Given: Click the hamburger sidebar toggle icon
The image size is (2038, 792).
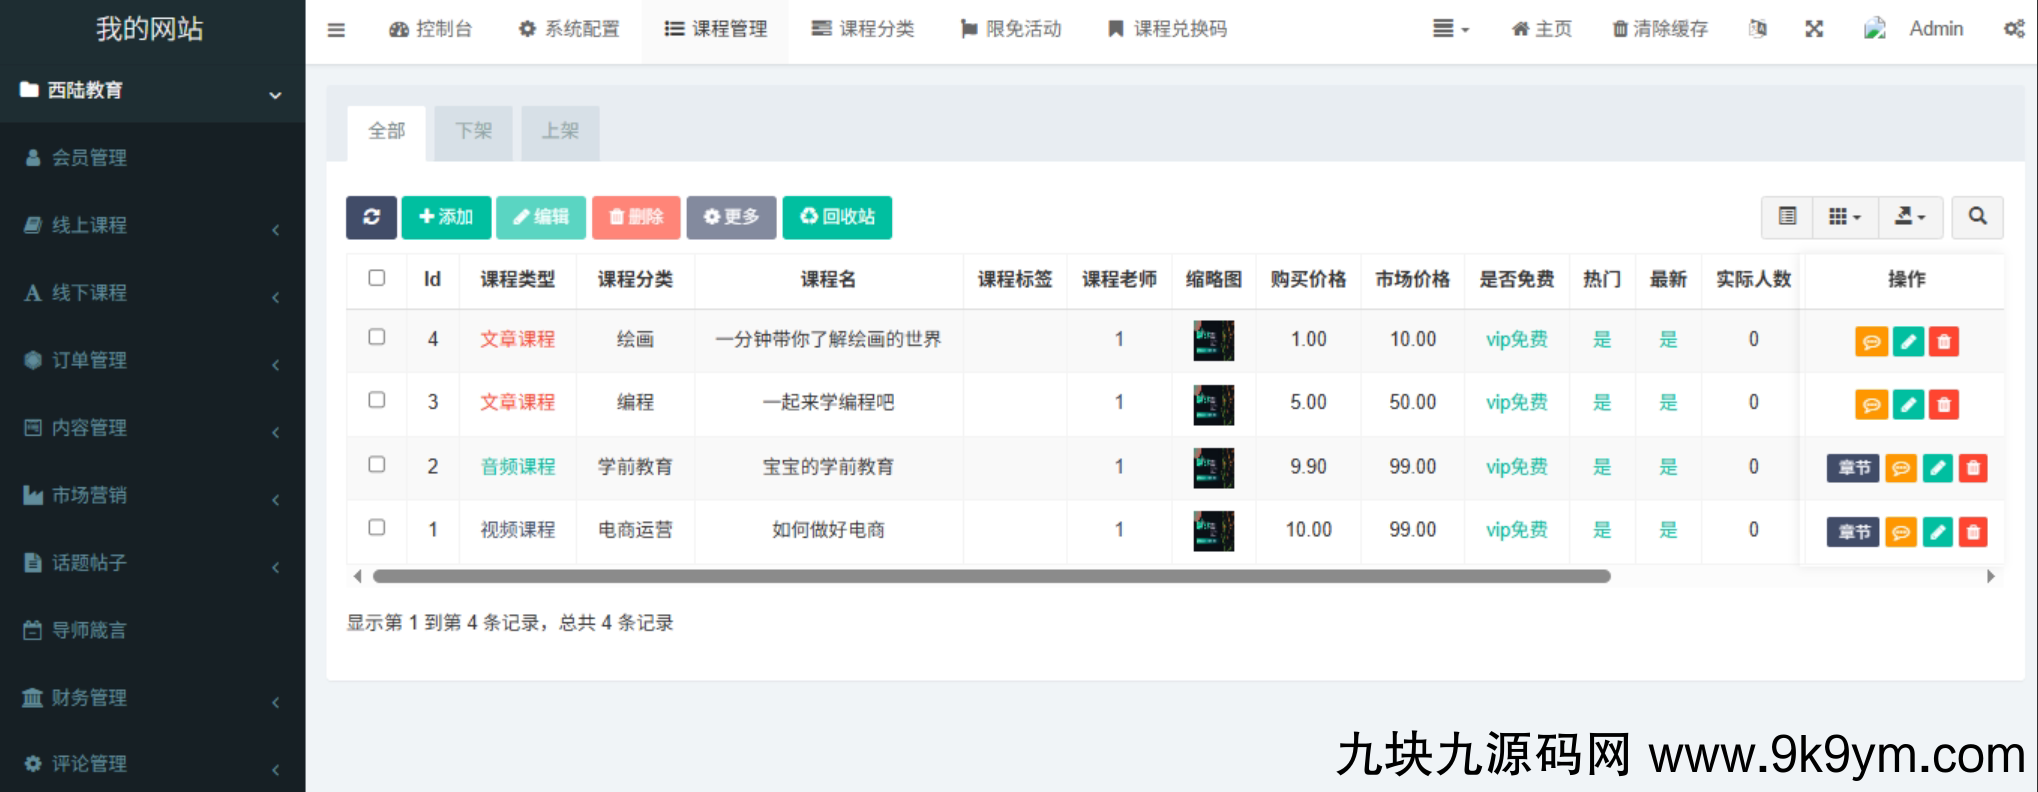Looking at the screenshot, I should 336,30.
